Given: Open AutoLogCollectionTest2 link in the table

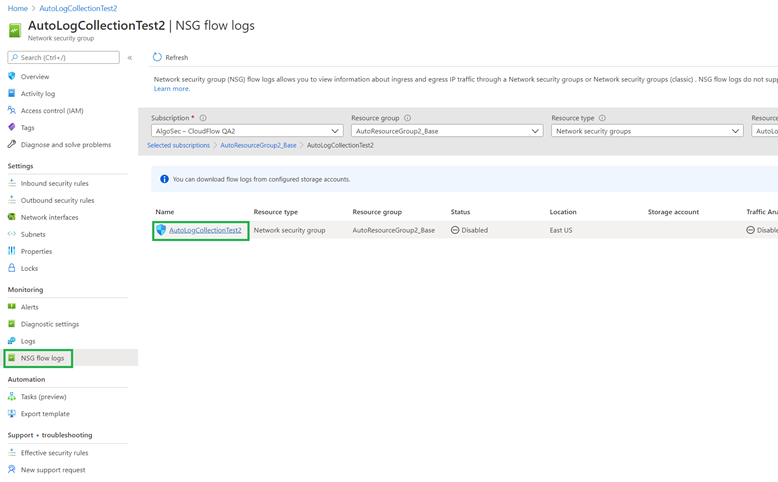Looking at the screenshot, I should point(205,230).
